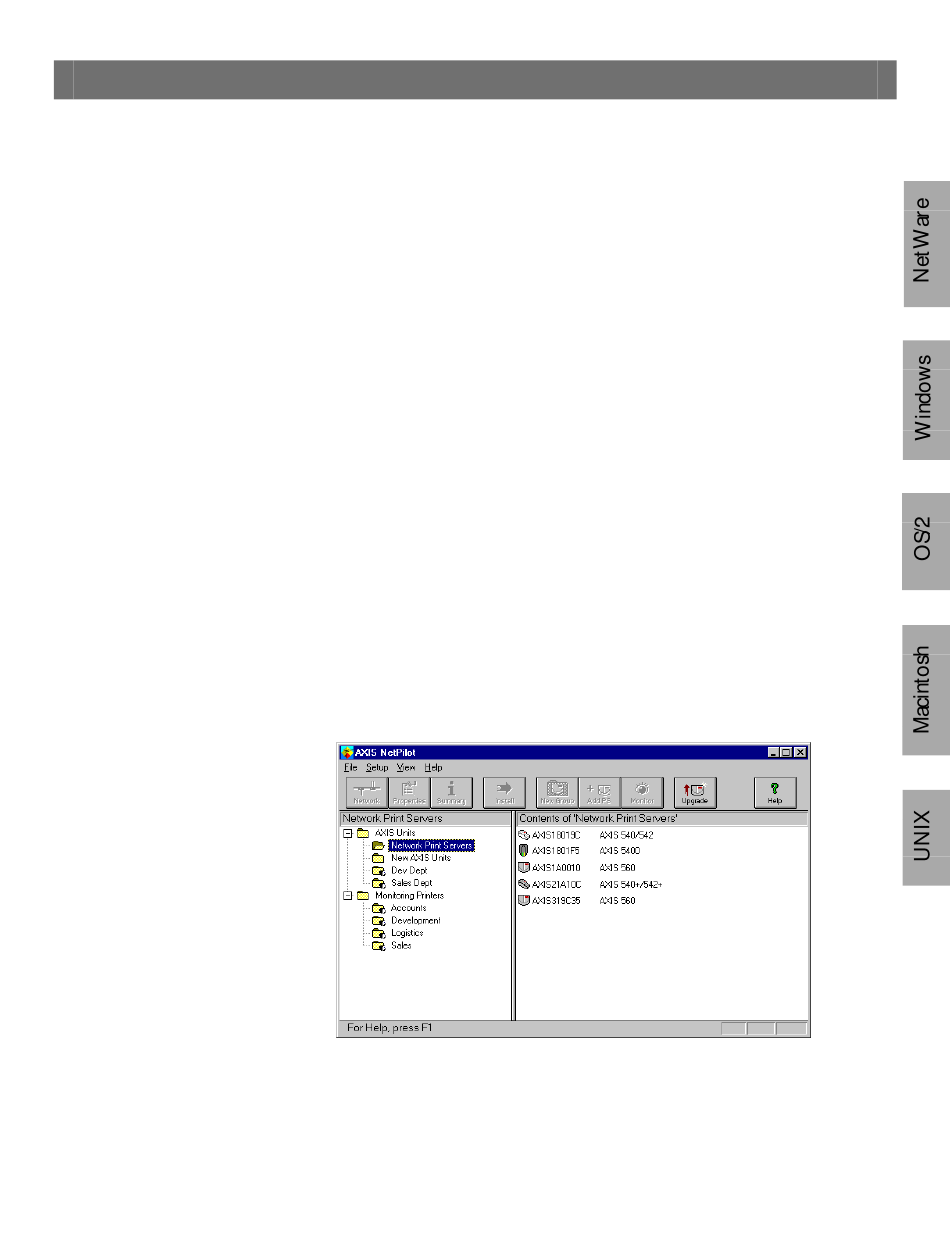Open the File menu
950x1260 pixels.
350,768
